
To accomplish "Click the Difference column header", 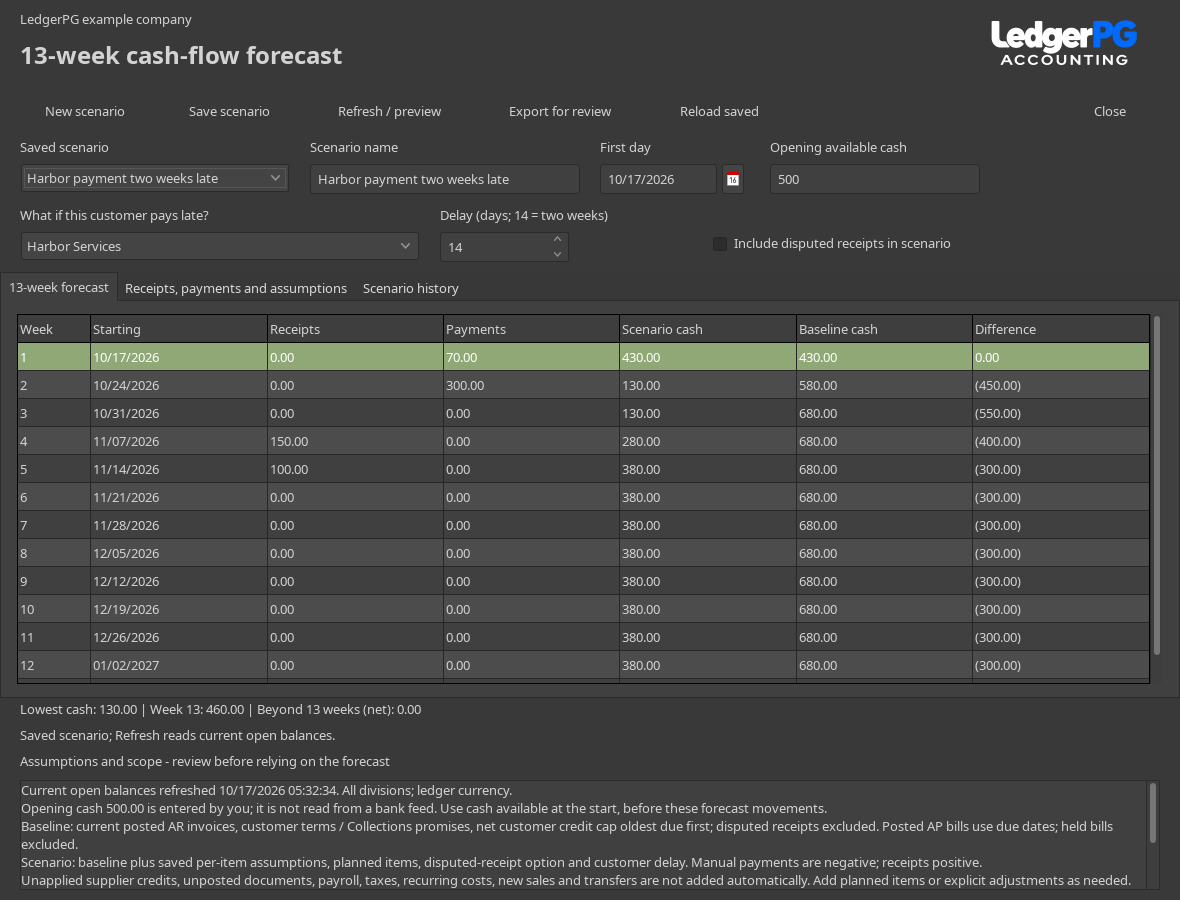I will pyautogui.click(x=1061, y=329).
